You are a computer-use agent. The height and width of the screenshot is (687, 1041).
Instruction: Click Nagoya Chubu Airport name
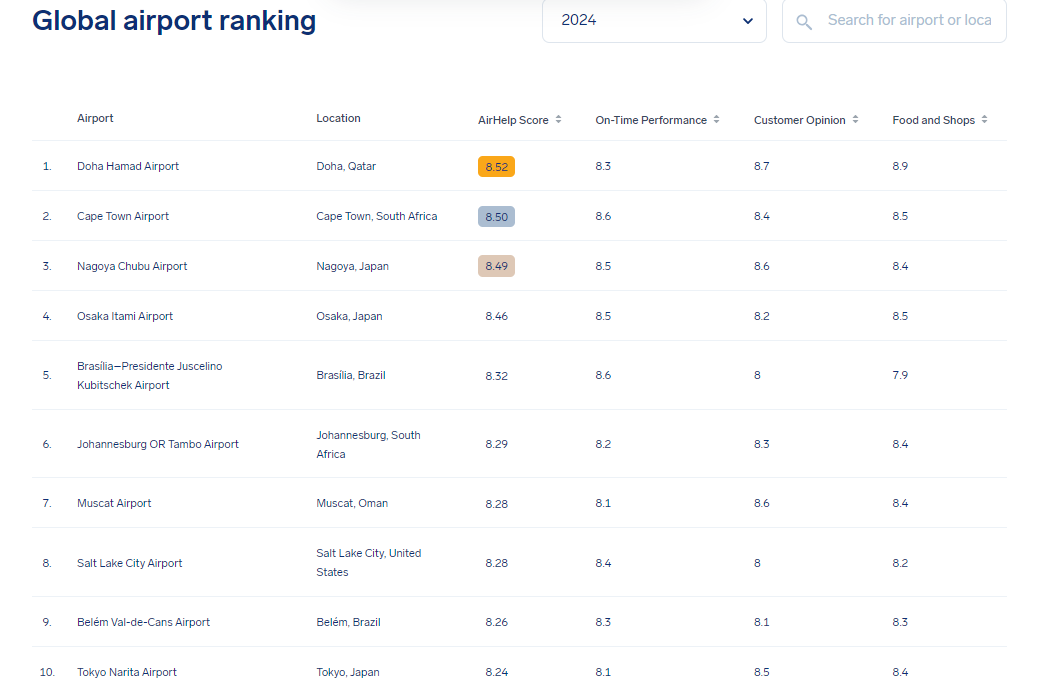pyautogui.click(x=132, y=266)
